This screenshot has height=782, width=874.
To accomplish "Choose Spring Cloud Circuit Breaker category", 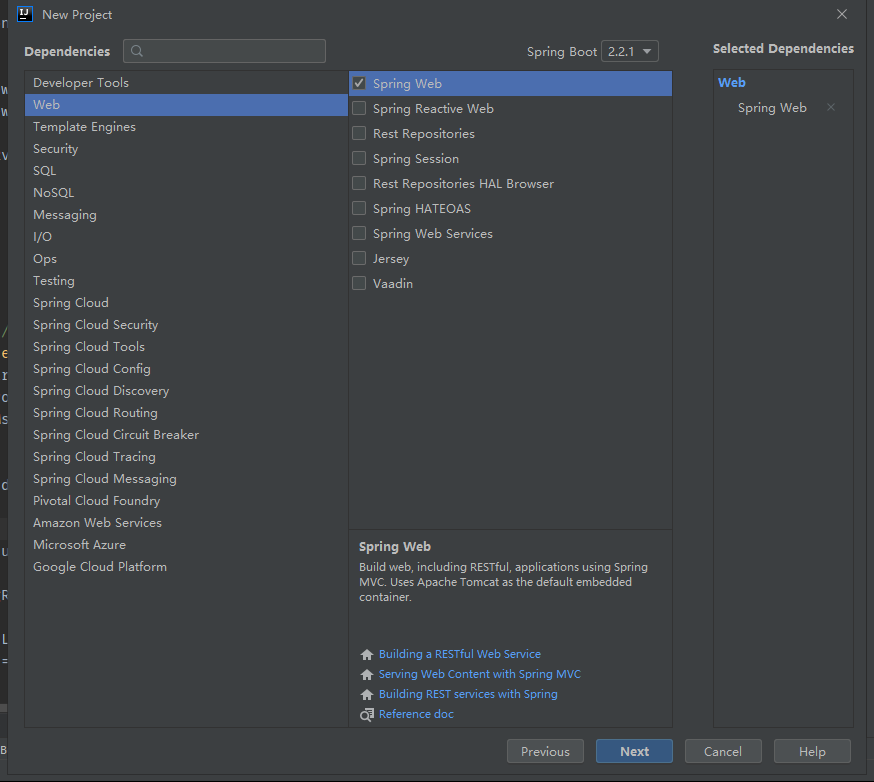I will [186, 435].
